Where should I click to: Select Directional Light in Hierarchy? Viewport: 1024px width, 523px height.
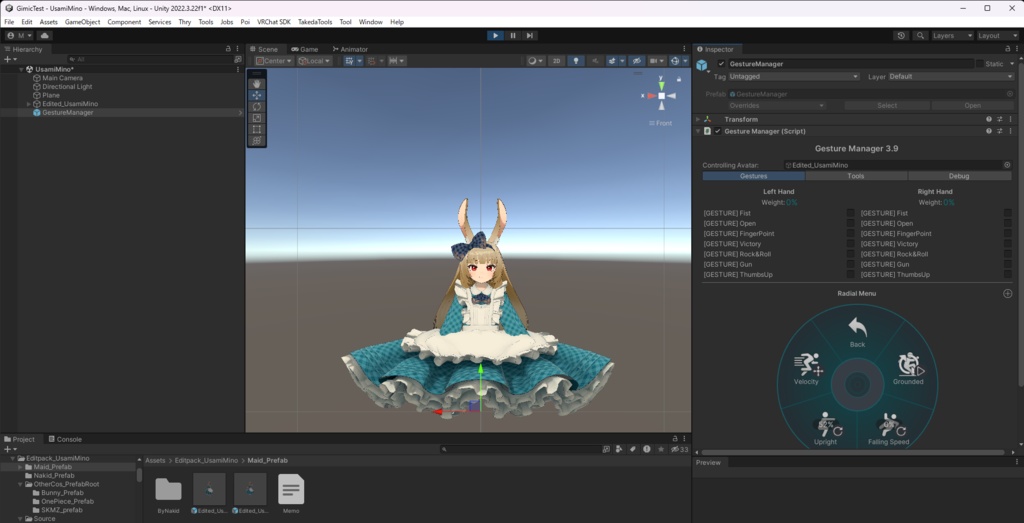pos(67,86)
